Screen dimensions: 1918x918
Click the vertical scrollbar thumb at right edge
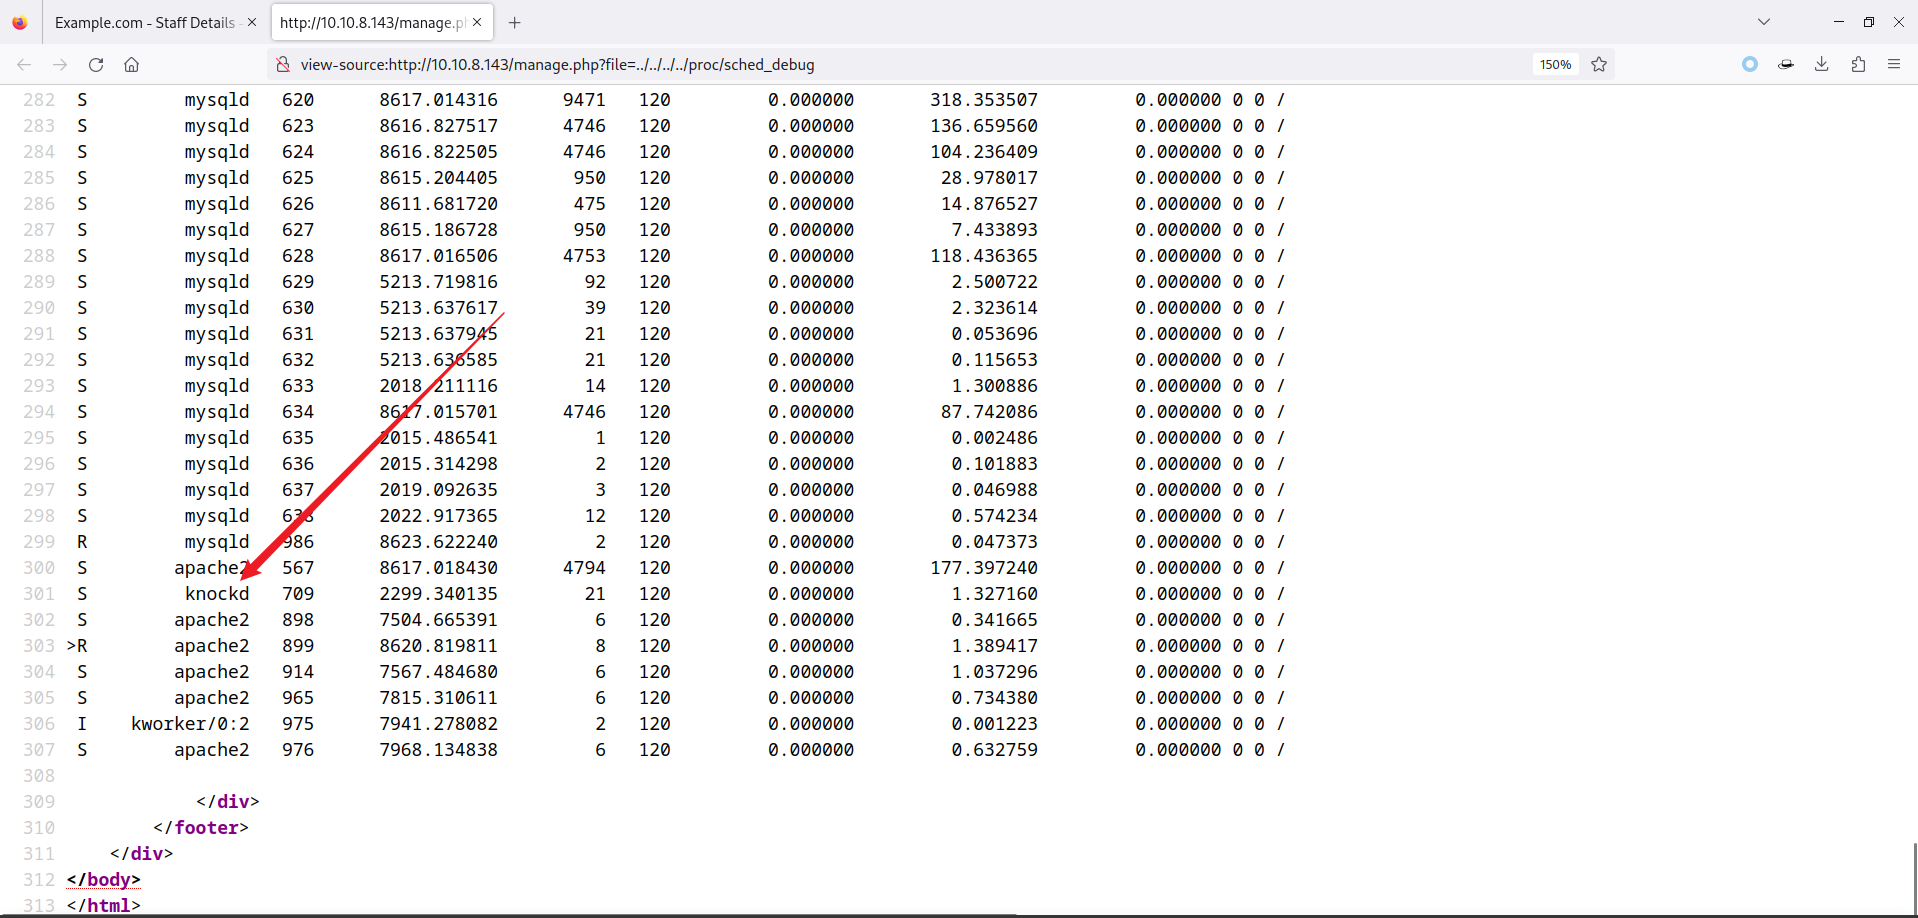tap(1914, 877)
